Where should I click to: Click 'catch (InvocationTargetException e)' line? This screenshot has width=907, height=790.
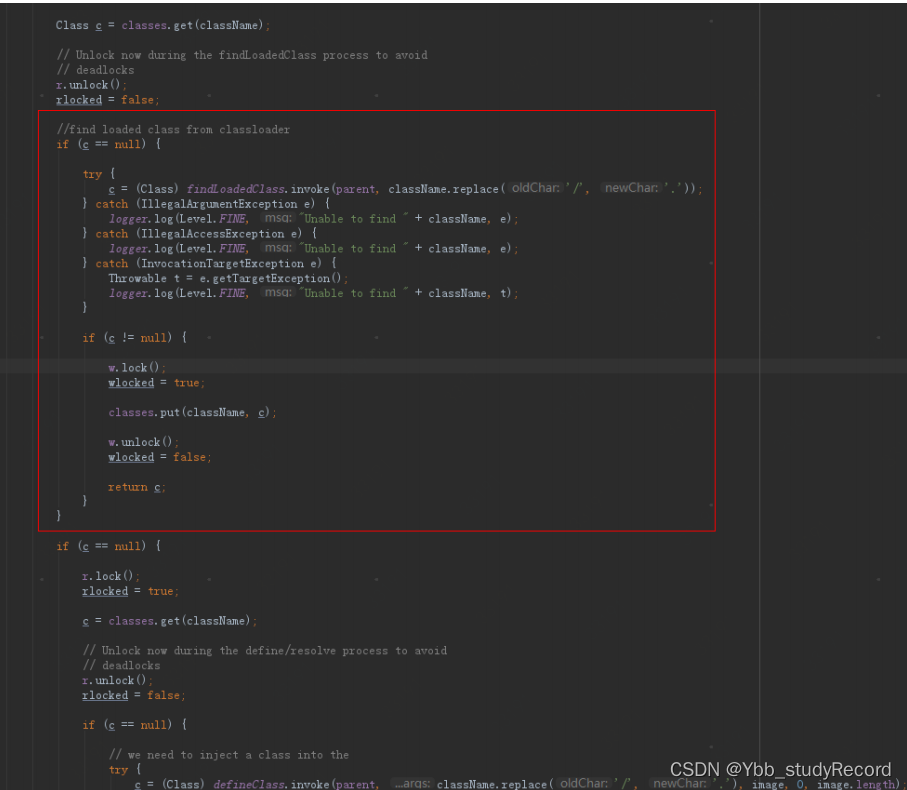point(210,264)
